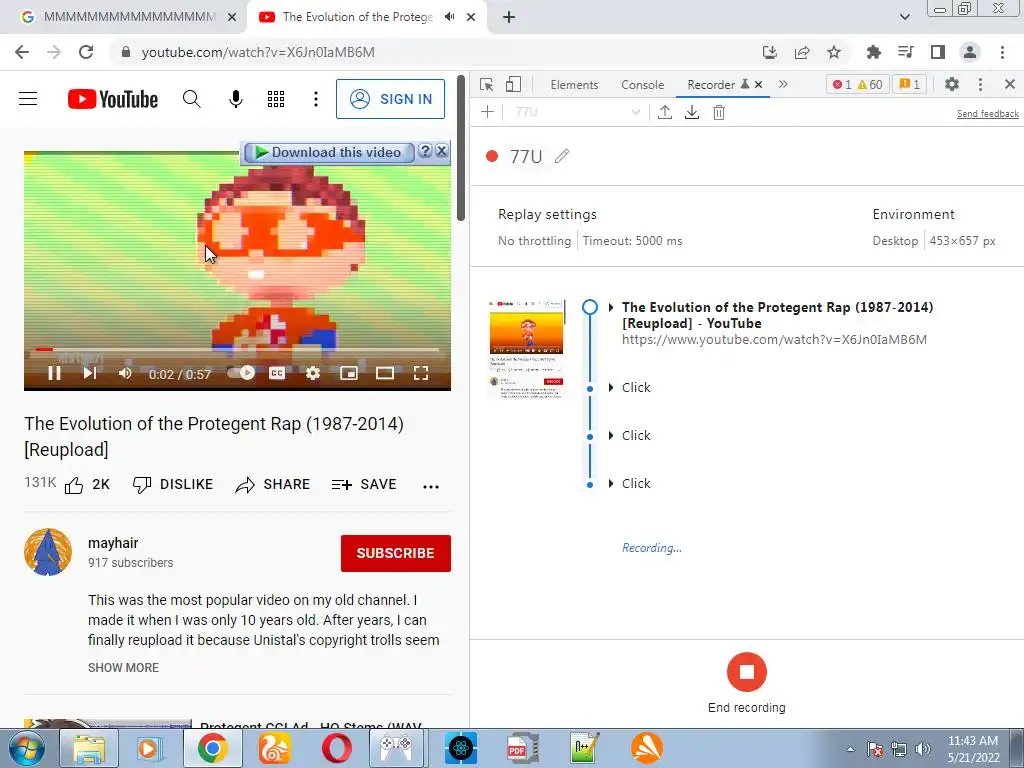The height and width of the screenshot is (768, 1024).
Task: Click the SHARE button
Action: [x=273, y=485]
